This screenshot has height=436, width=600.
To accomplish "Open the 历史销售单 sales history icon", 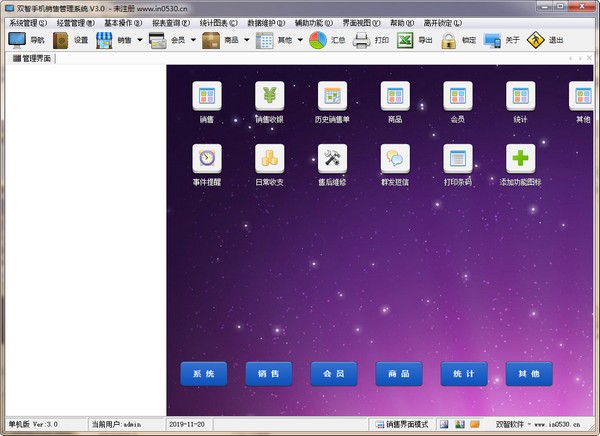I will click(x=331, y=97).
